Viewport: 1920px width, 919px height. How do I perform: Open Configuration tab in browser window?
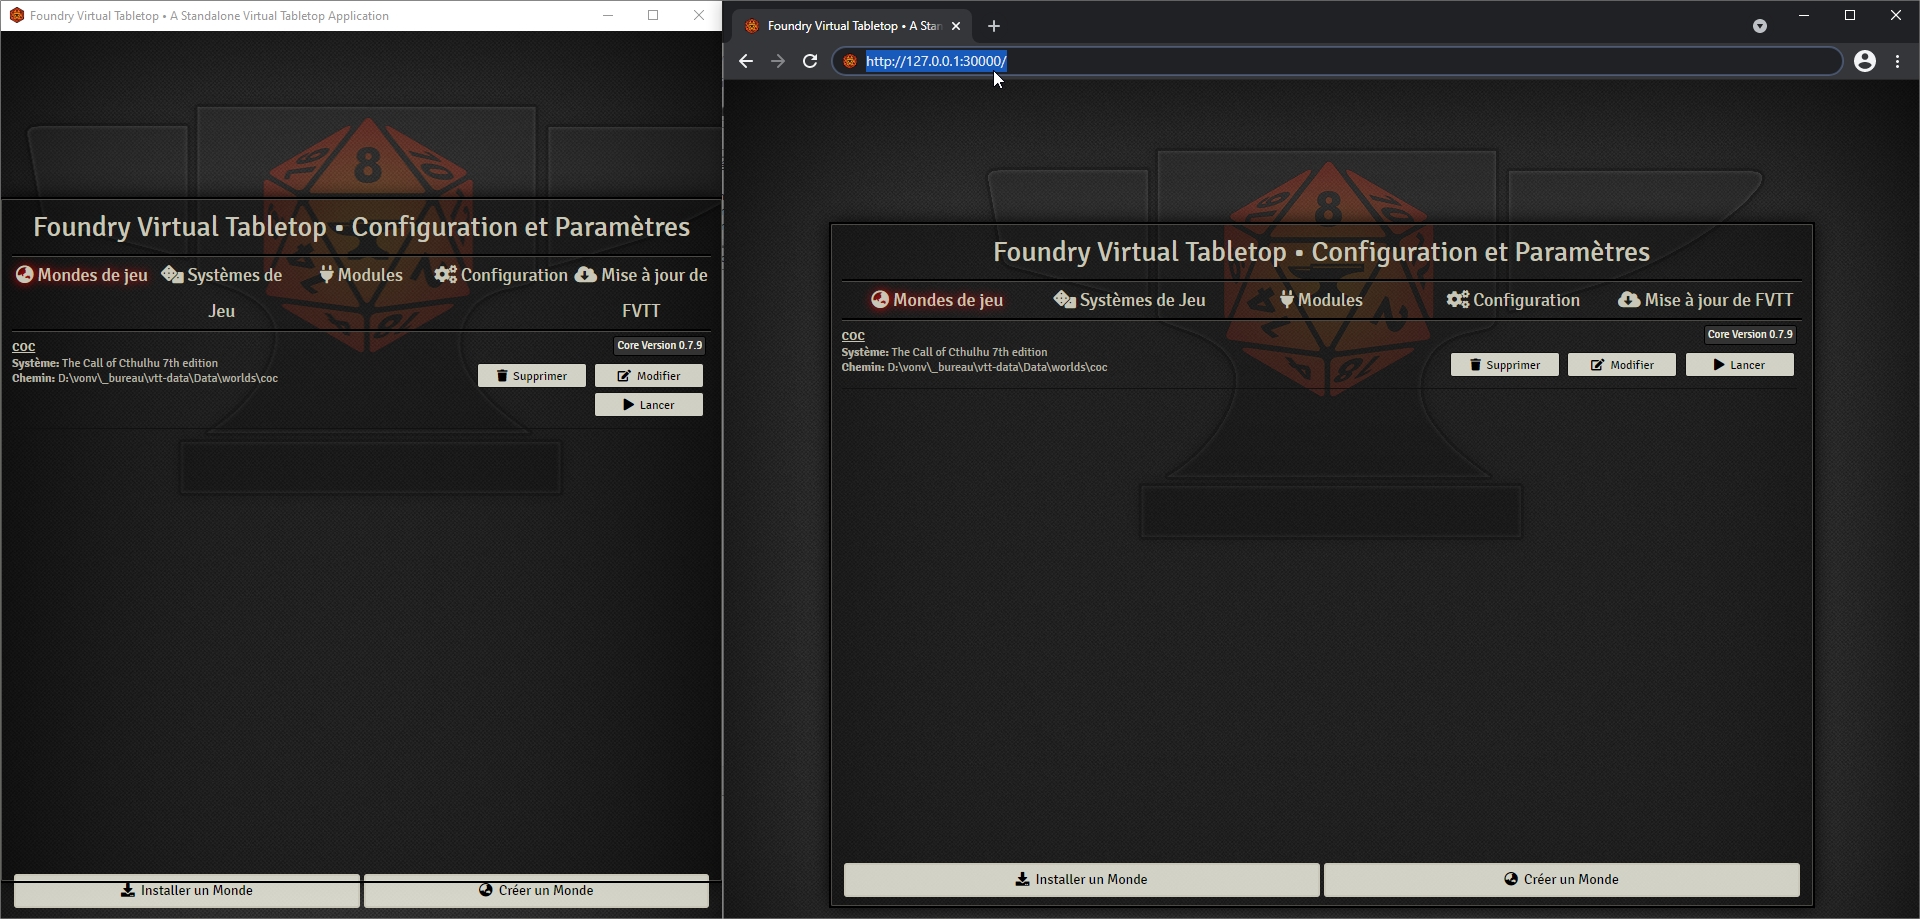point(1513,300)
